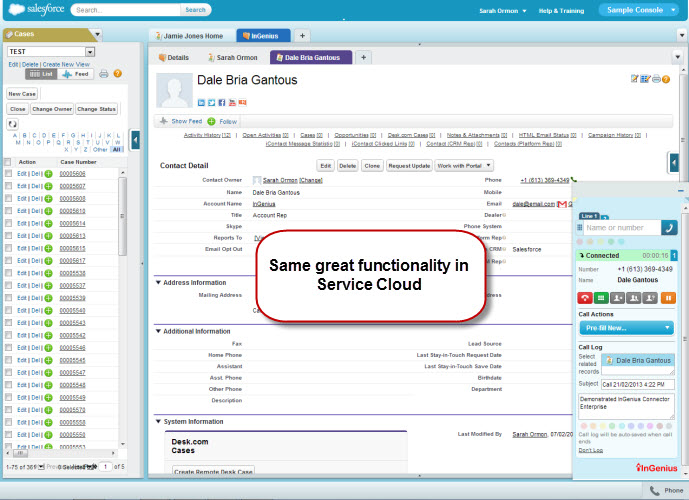Click the Show Feed icon
The image size is (689, 500).
[163, 121]
